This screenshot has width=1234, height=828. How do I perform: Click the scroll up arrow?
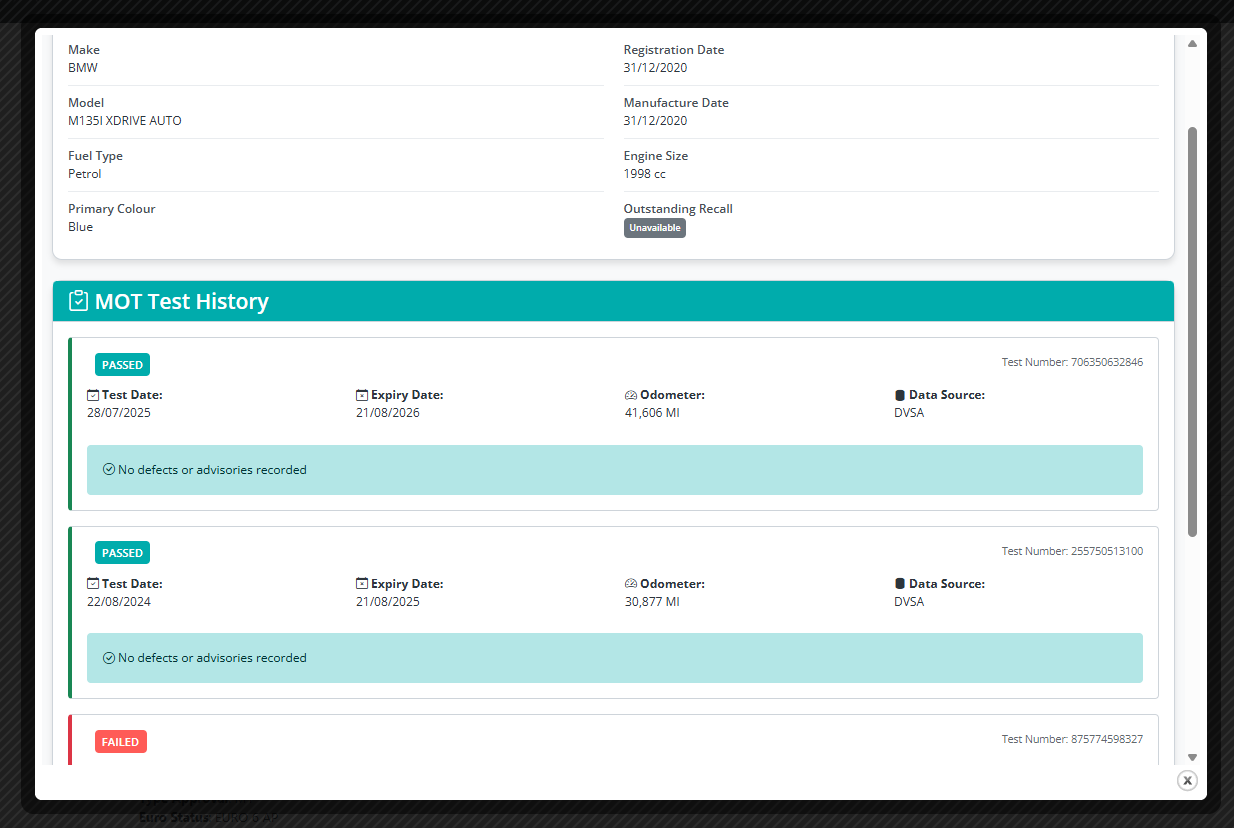1191,44
